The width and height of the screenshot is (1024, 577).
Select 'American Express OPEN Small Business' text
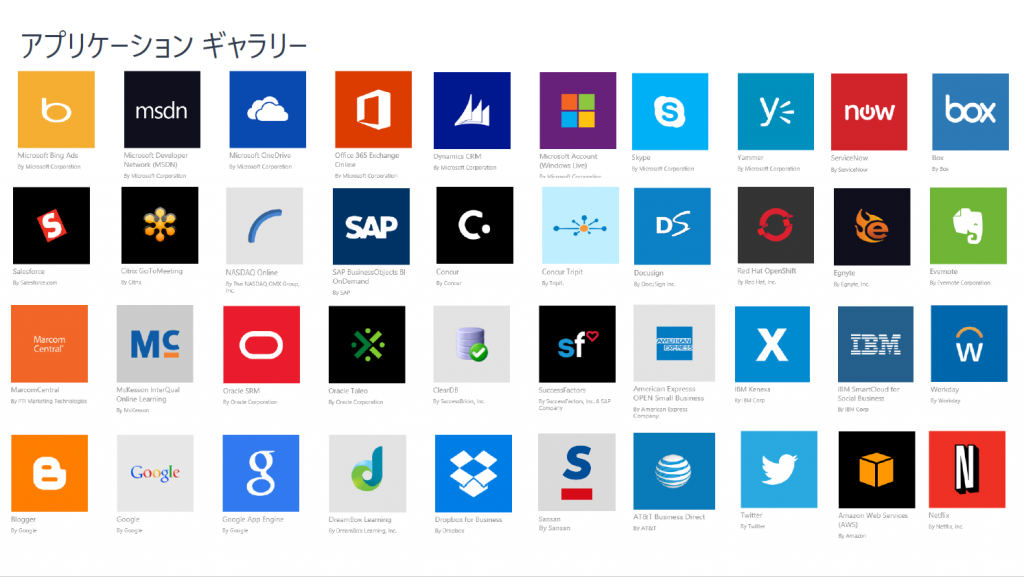click(x=669, y=394)
